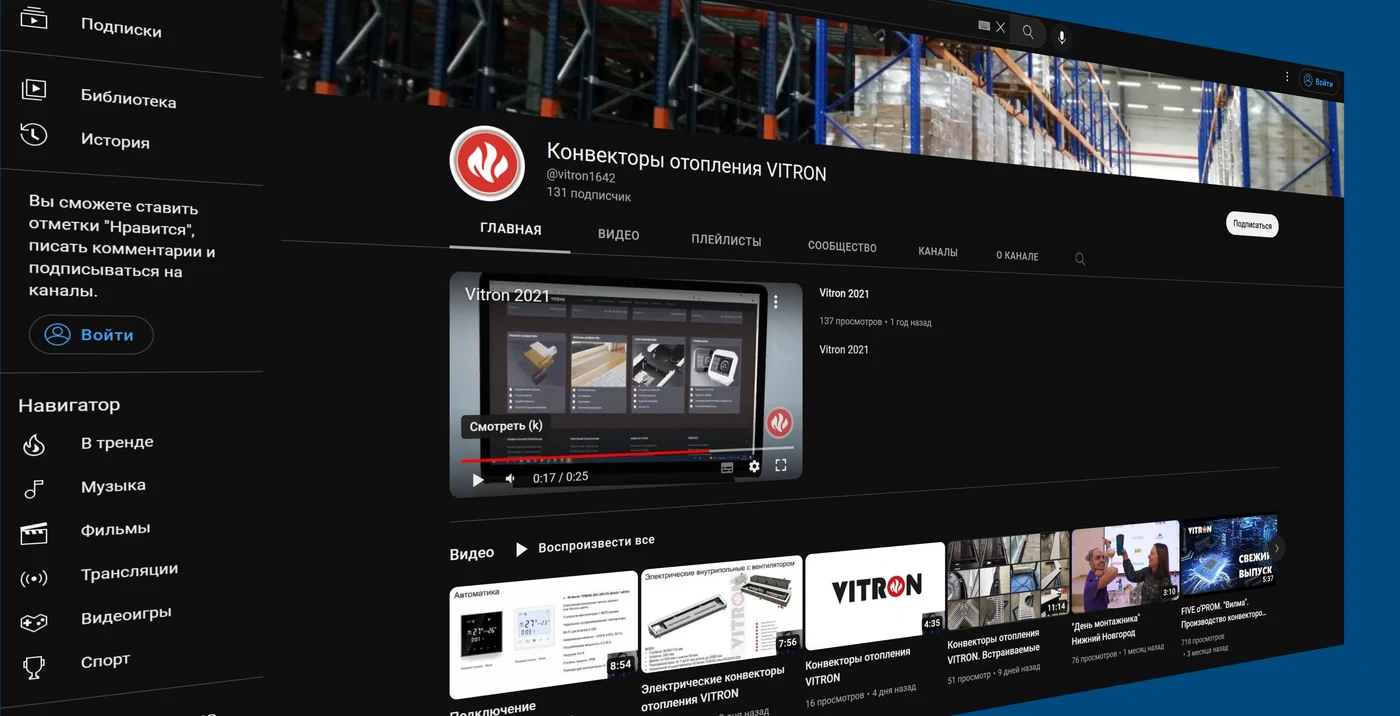
Task: Open the Трансляции live icon
Action: click(34, 578)
